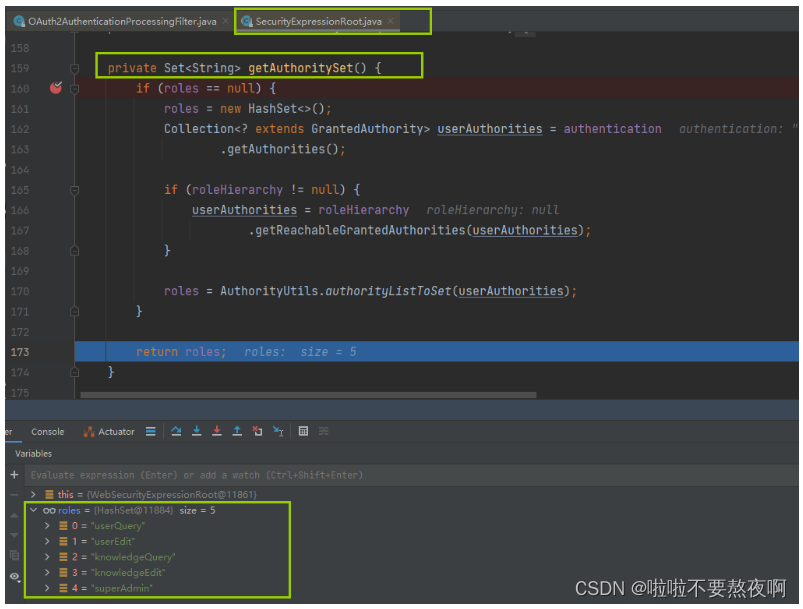The width and height of the screenshot is (803, 609).
Task: Click the fold end marker at line 168
Action: [x=74, y=250]
